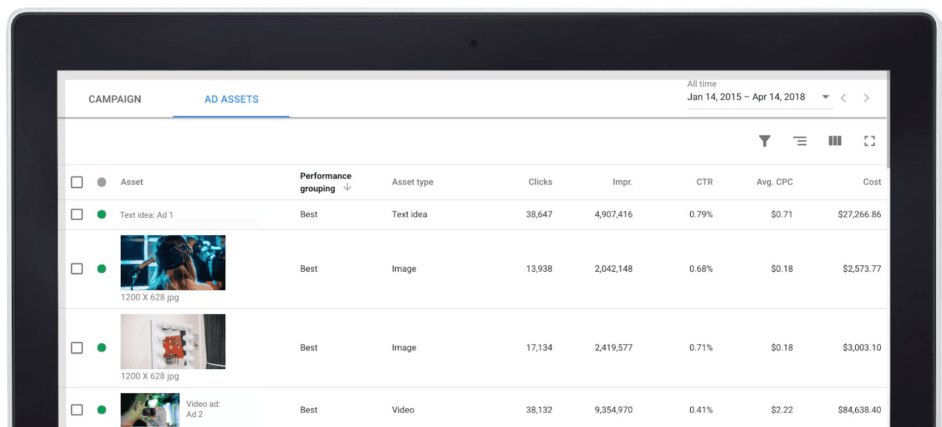Viewport: 942px width, 427px height.
Task: Go to previous date range arrow
Action: [x=843, y=98]
